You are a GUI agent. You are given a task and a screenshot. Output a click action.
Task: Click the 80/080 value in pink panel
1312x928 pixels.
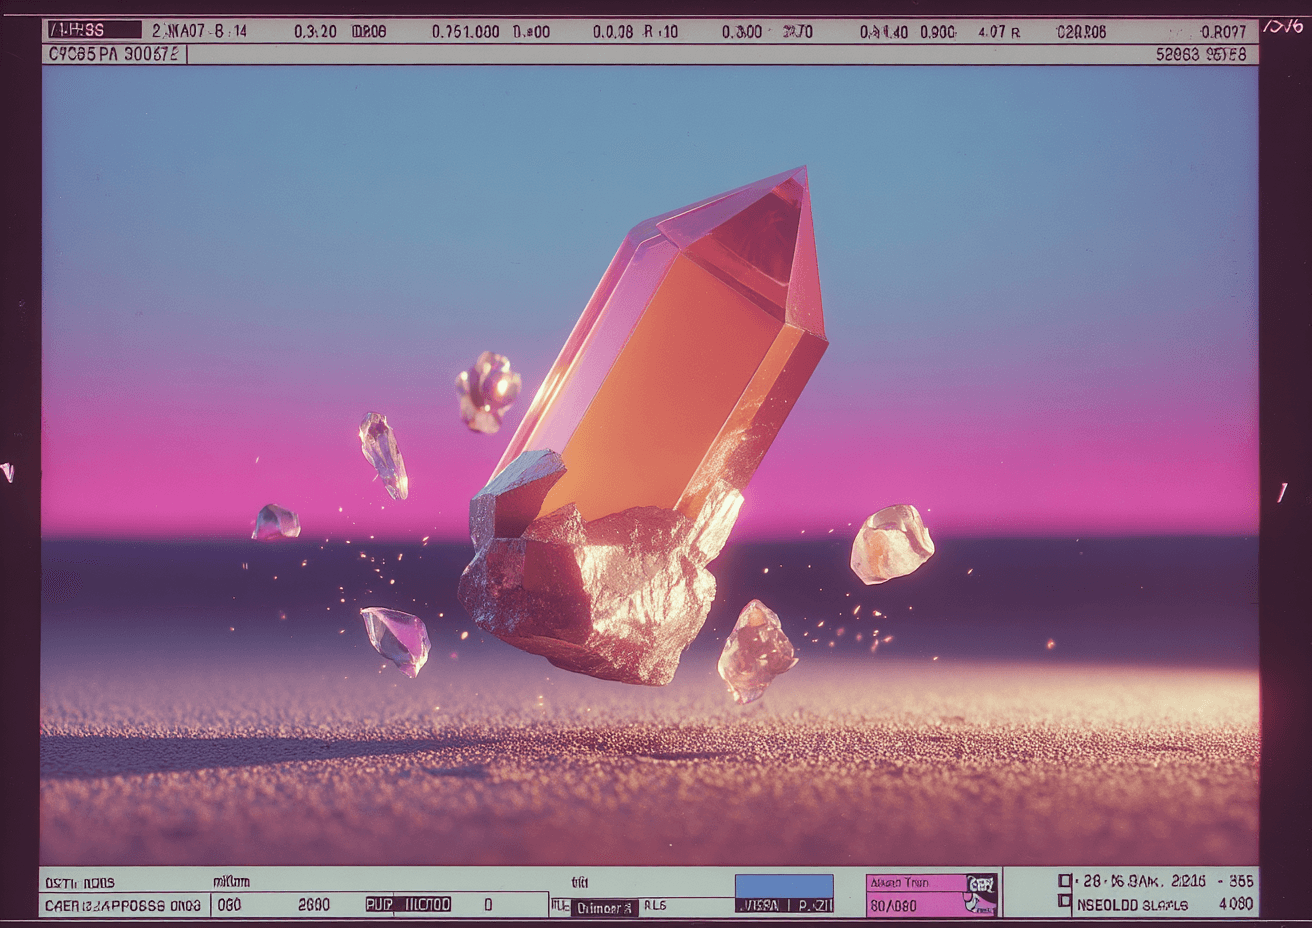893,906
